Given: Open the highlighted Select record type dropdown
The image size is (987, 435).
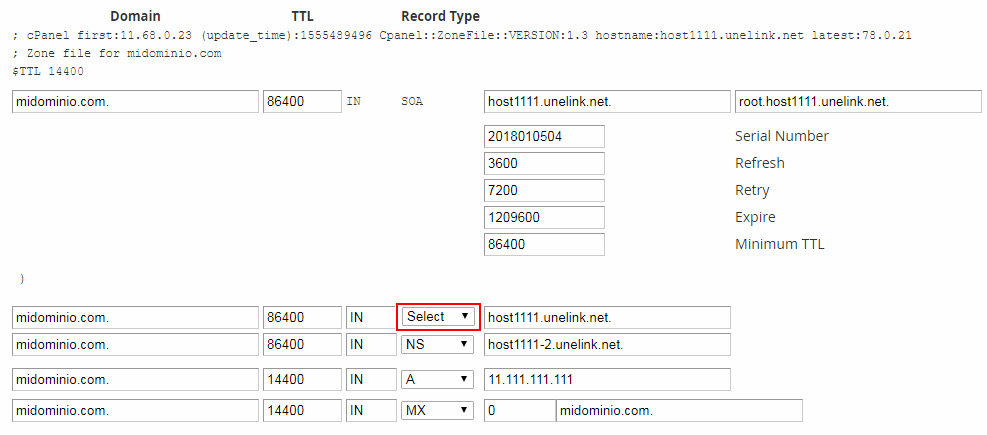Looking at the screenshot, I should (438, 317).
